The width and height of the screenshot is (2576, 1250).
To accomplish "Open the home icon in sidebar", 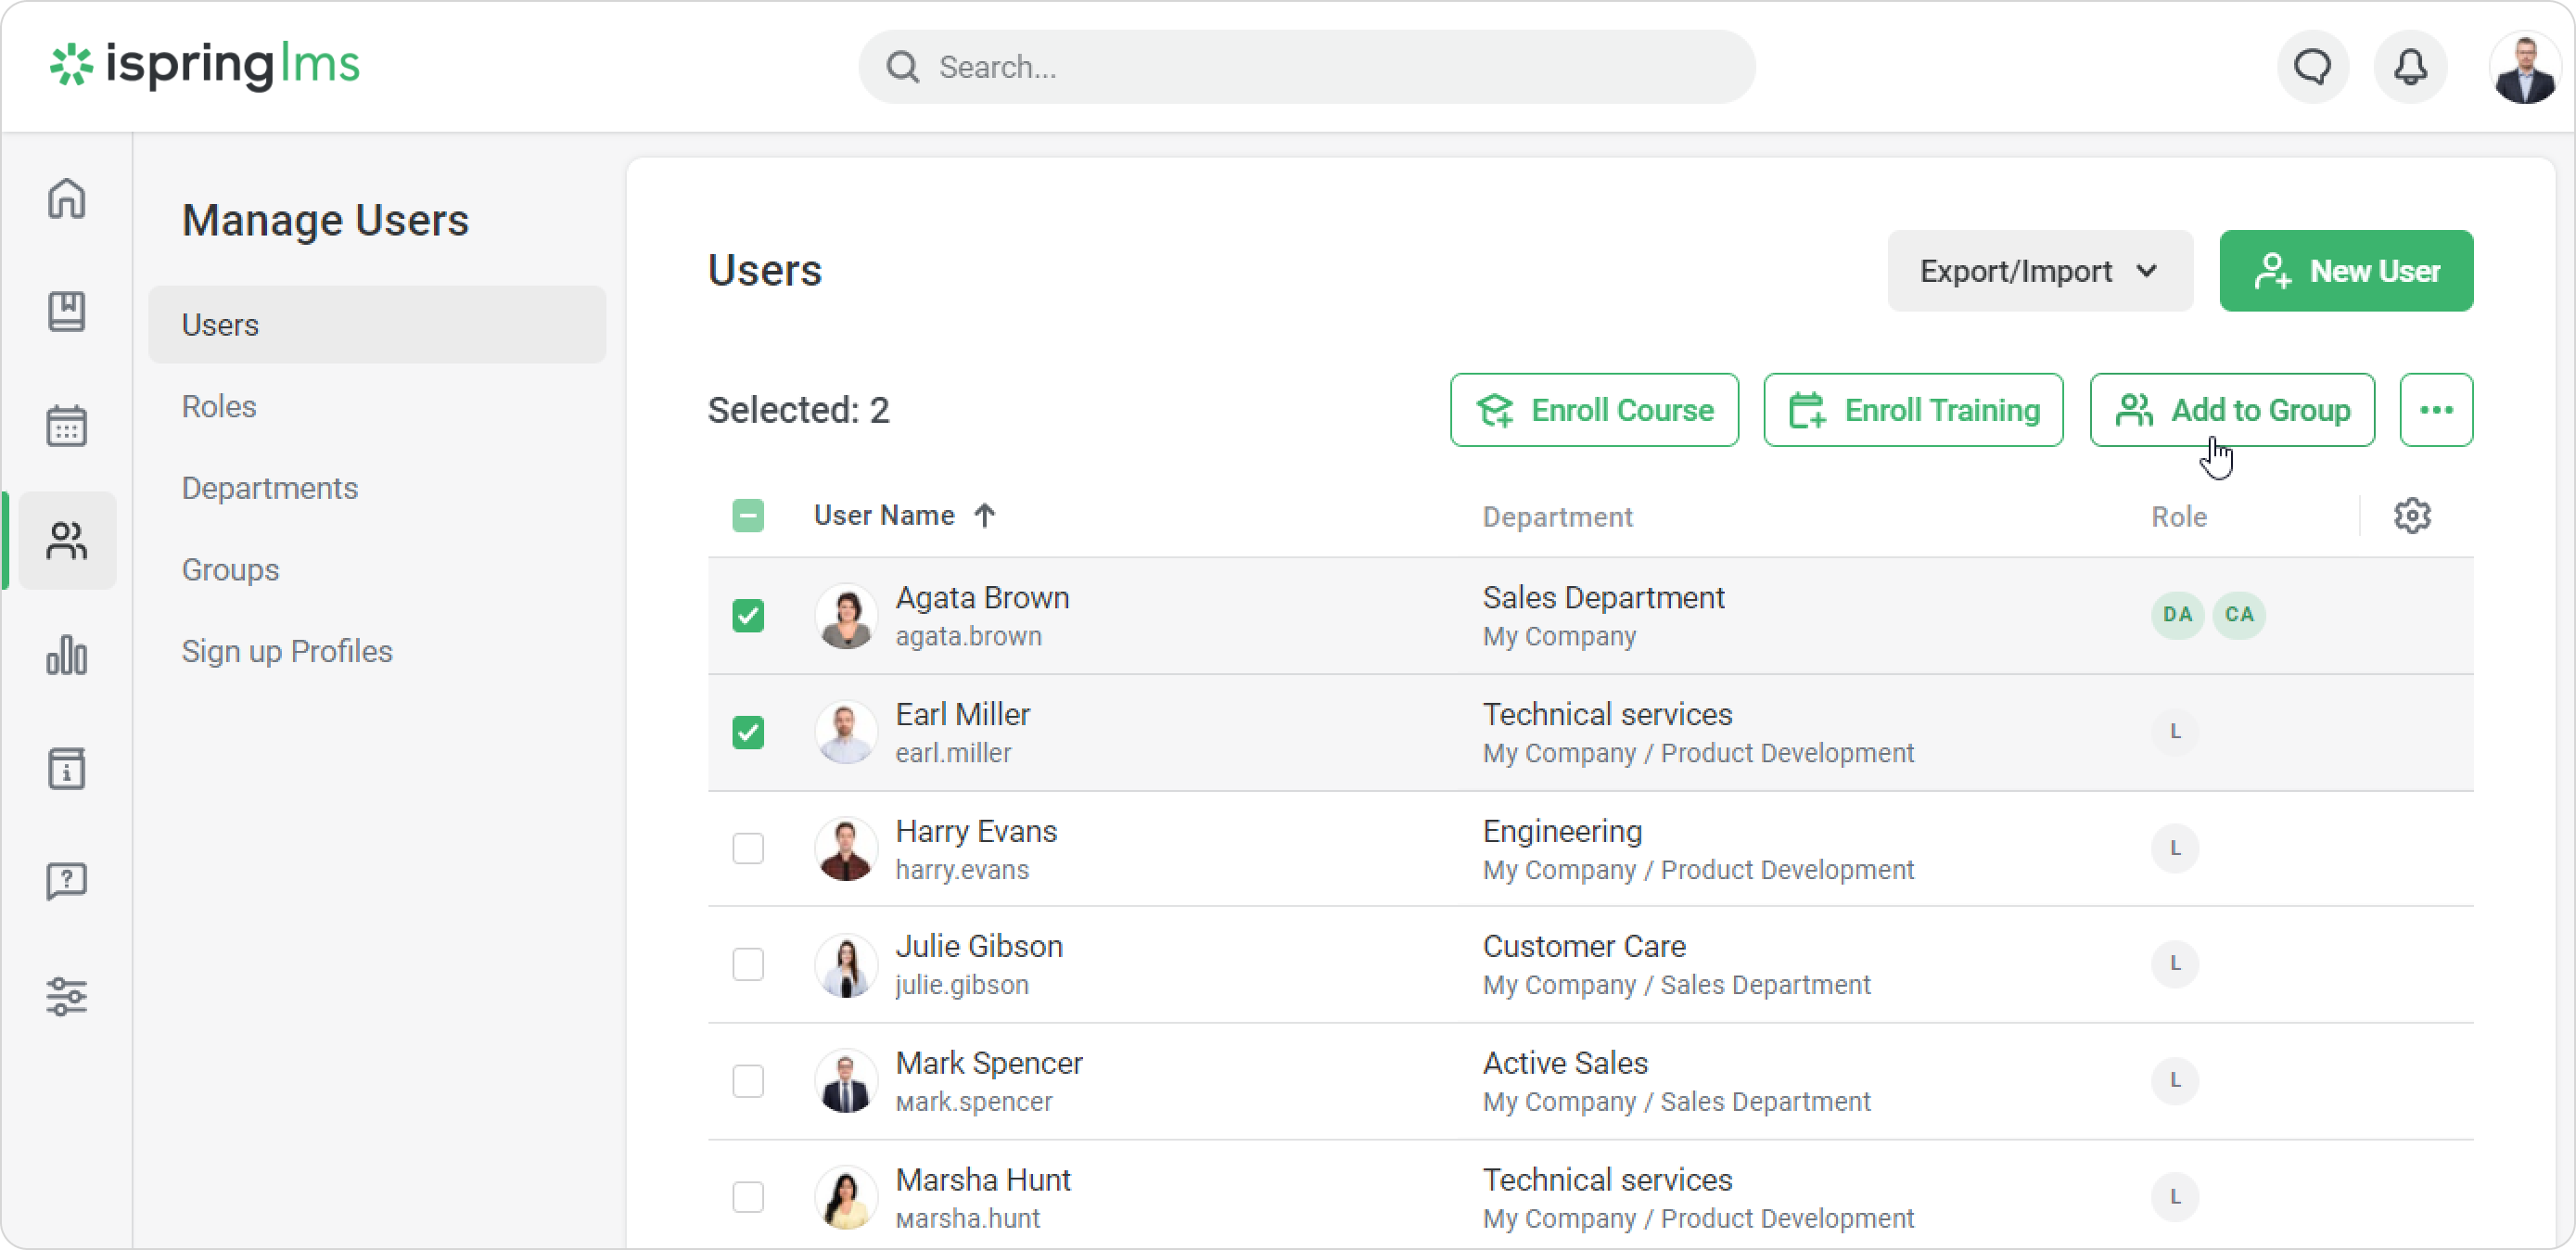I will point(66,198).
